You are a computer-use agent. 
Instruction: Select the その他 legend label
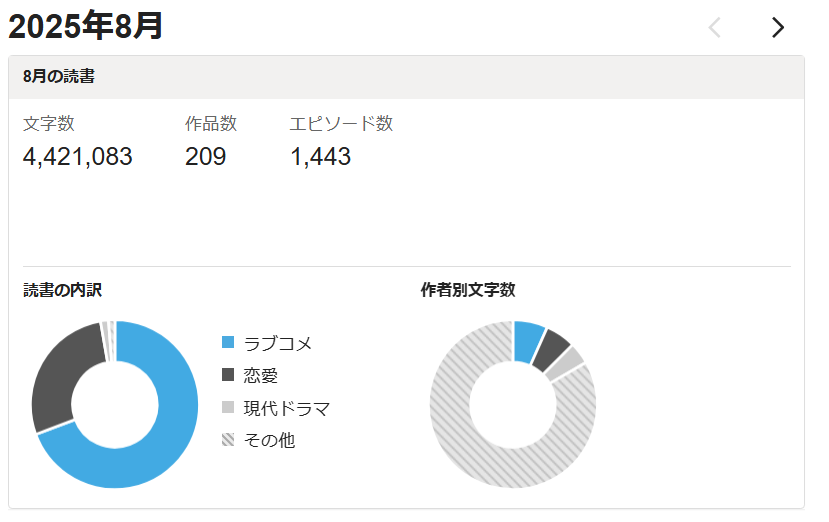270,439
